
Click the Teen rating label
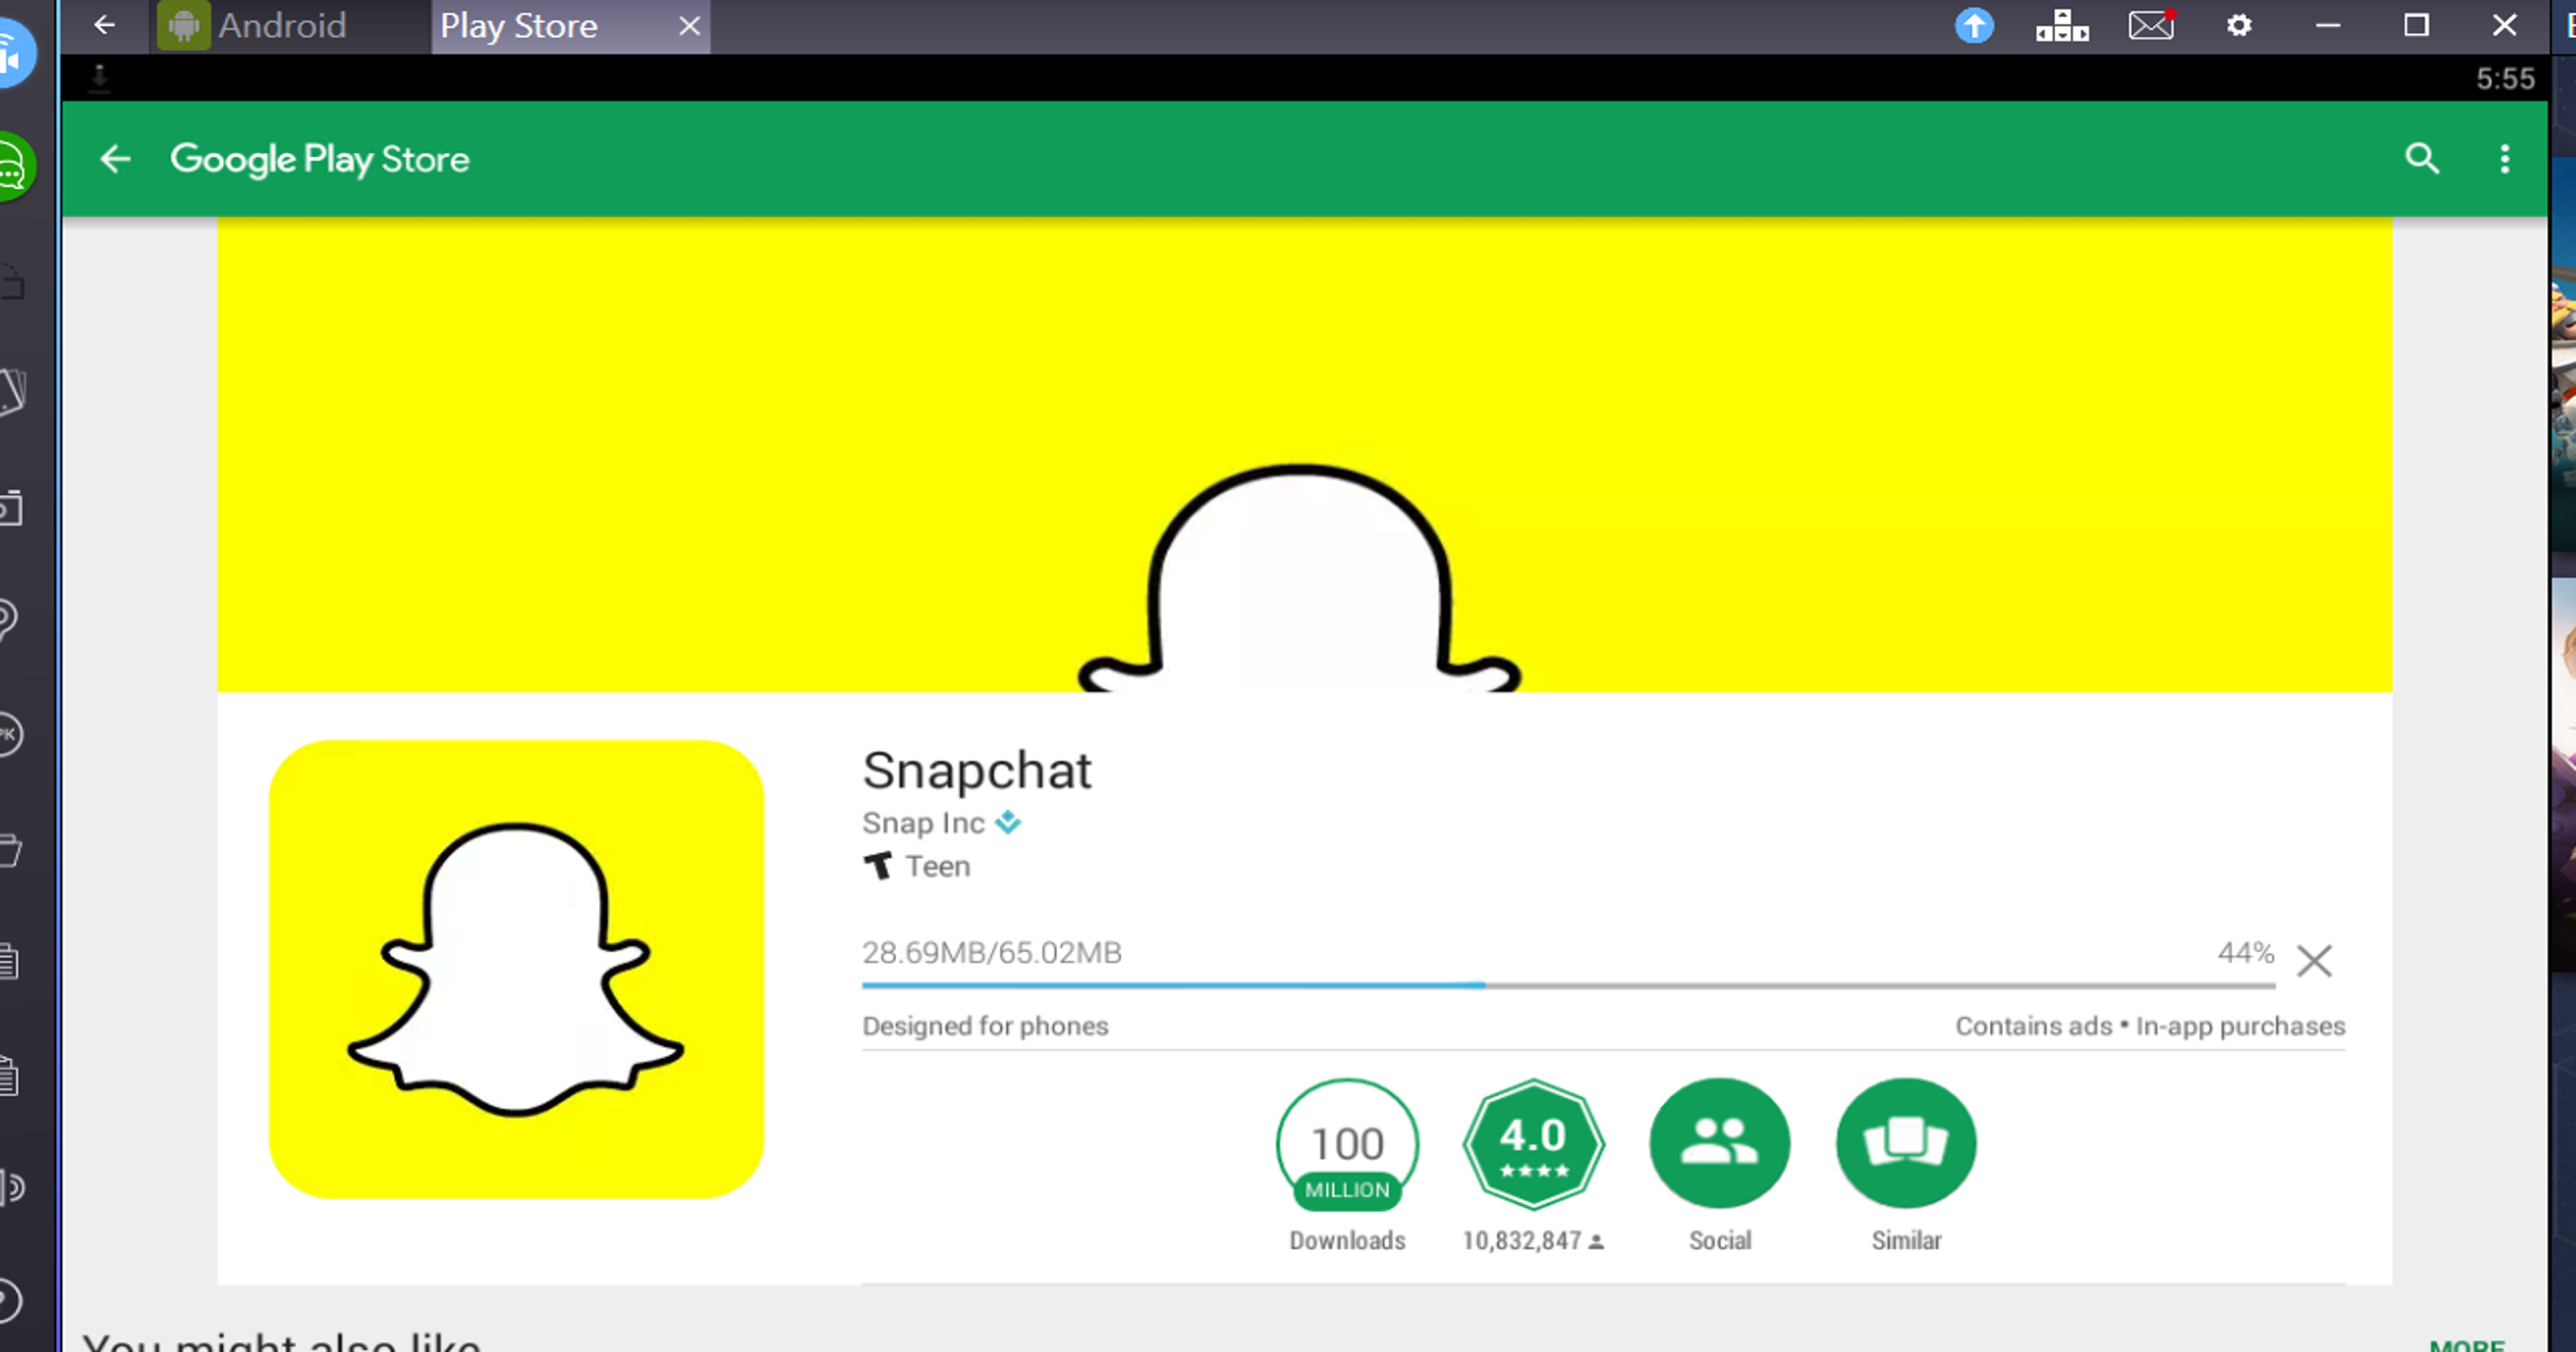[x=937, y=865]
